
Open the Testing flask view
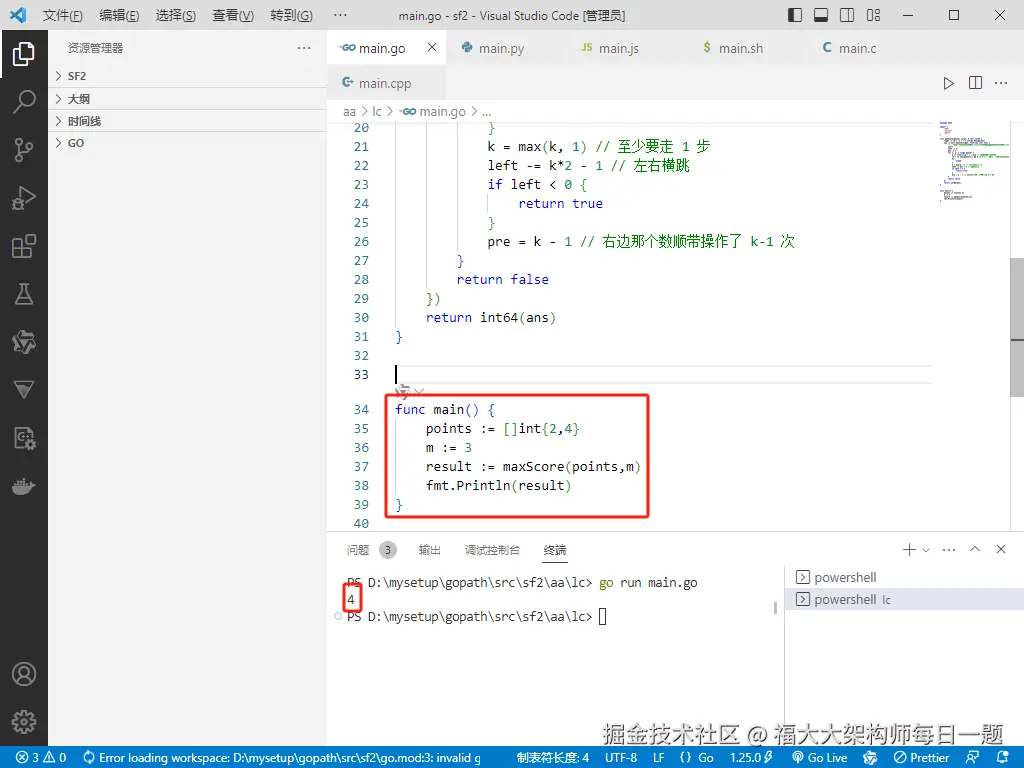tap(24, 294)
